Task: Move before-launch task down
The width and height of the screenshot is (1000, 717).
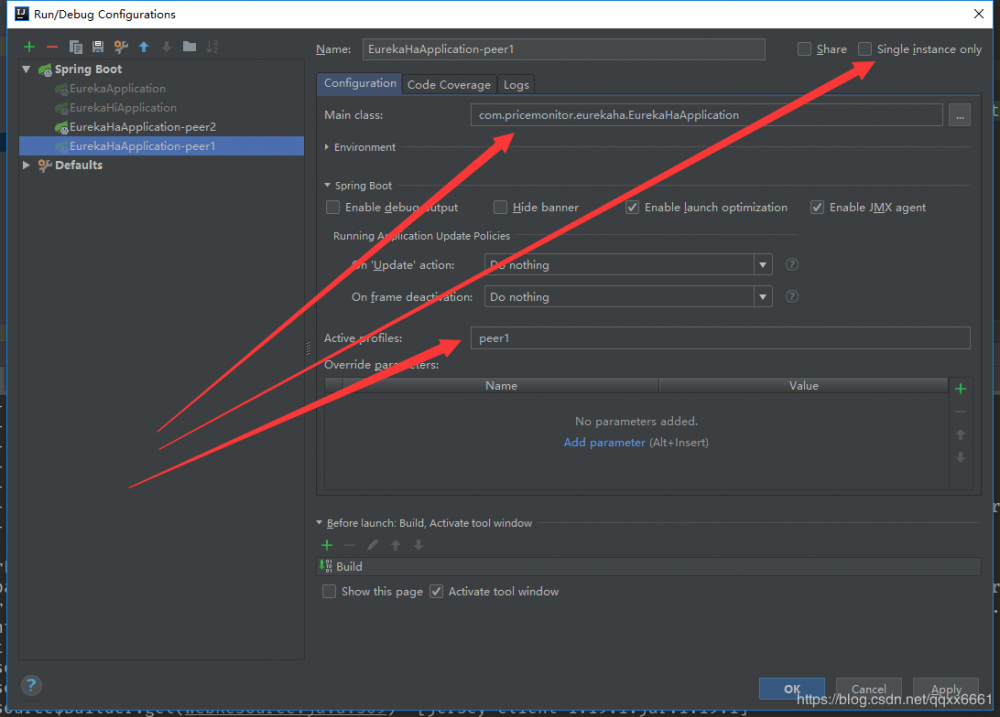Action: point(418,545)
